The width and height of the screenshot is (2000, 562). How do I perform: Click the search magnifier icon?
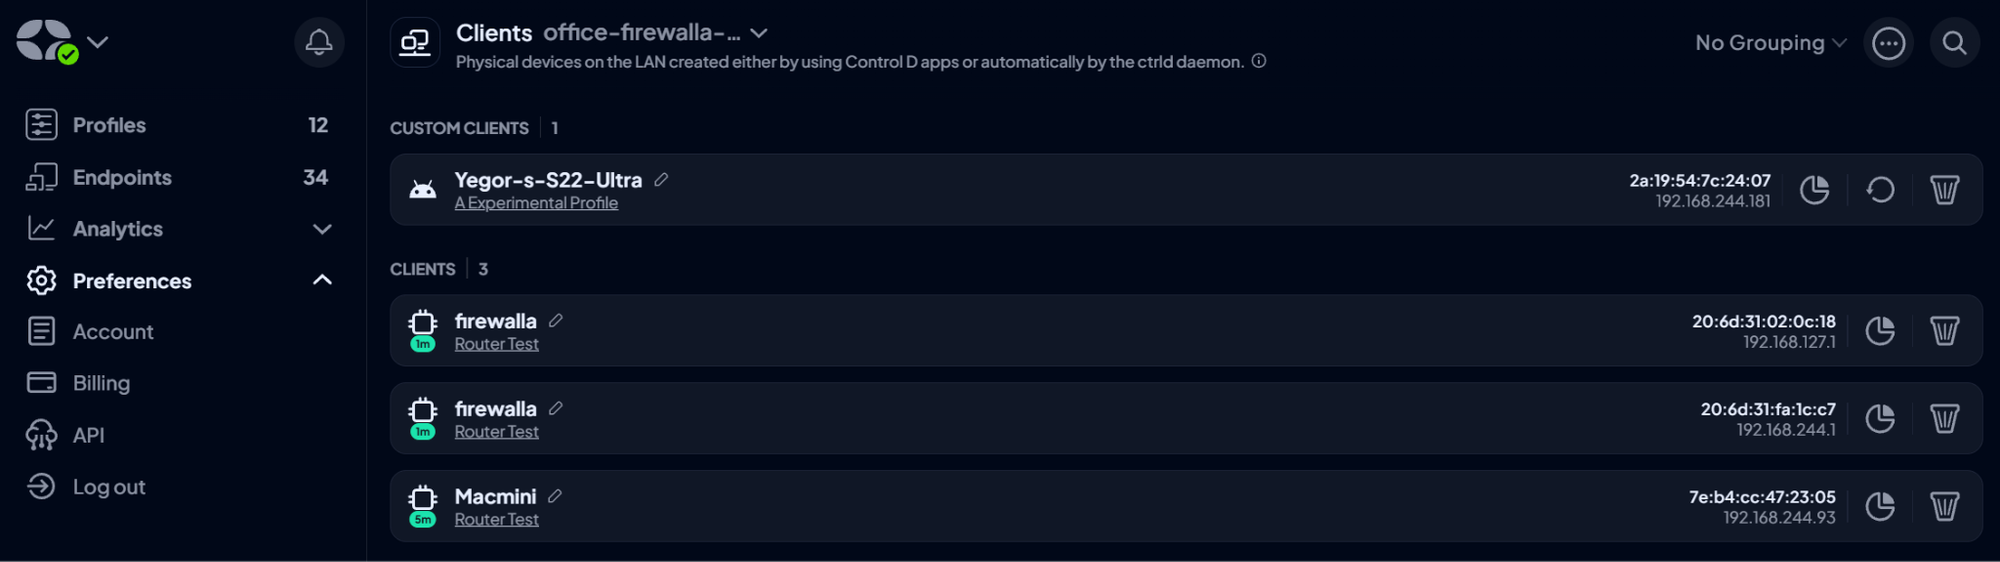[1954, 43]
